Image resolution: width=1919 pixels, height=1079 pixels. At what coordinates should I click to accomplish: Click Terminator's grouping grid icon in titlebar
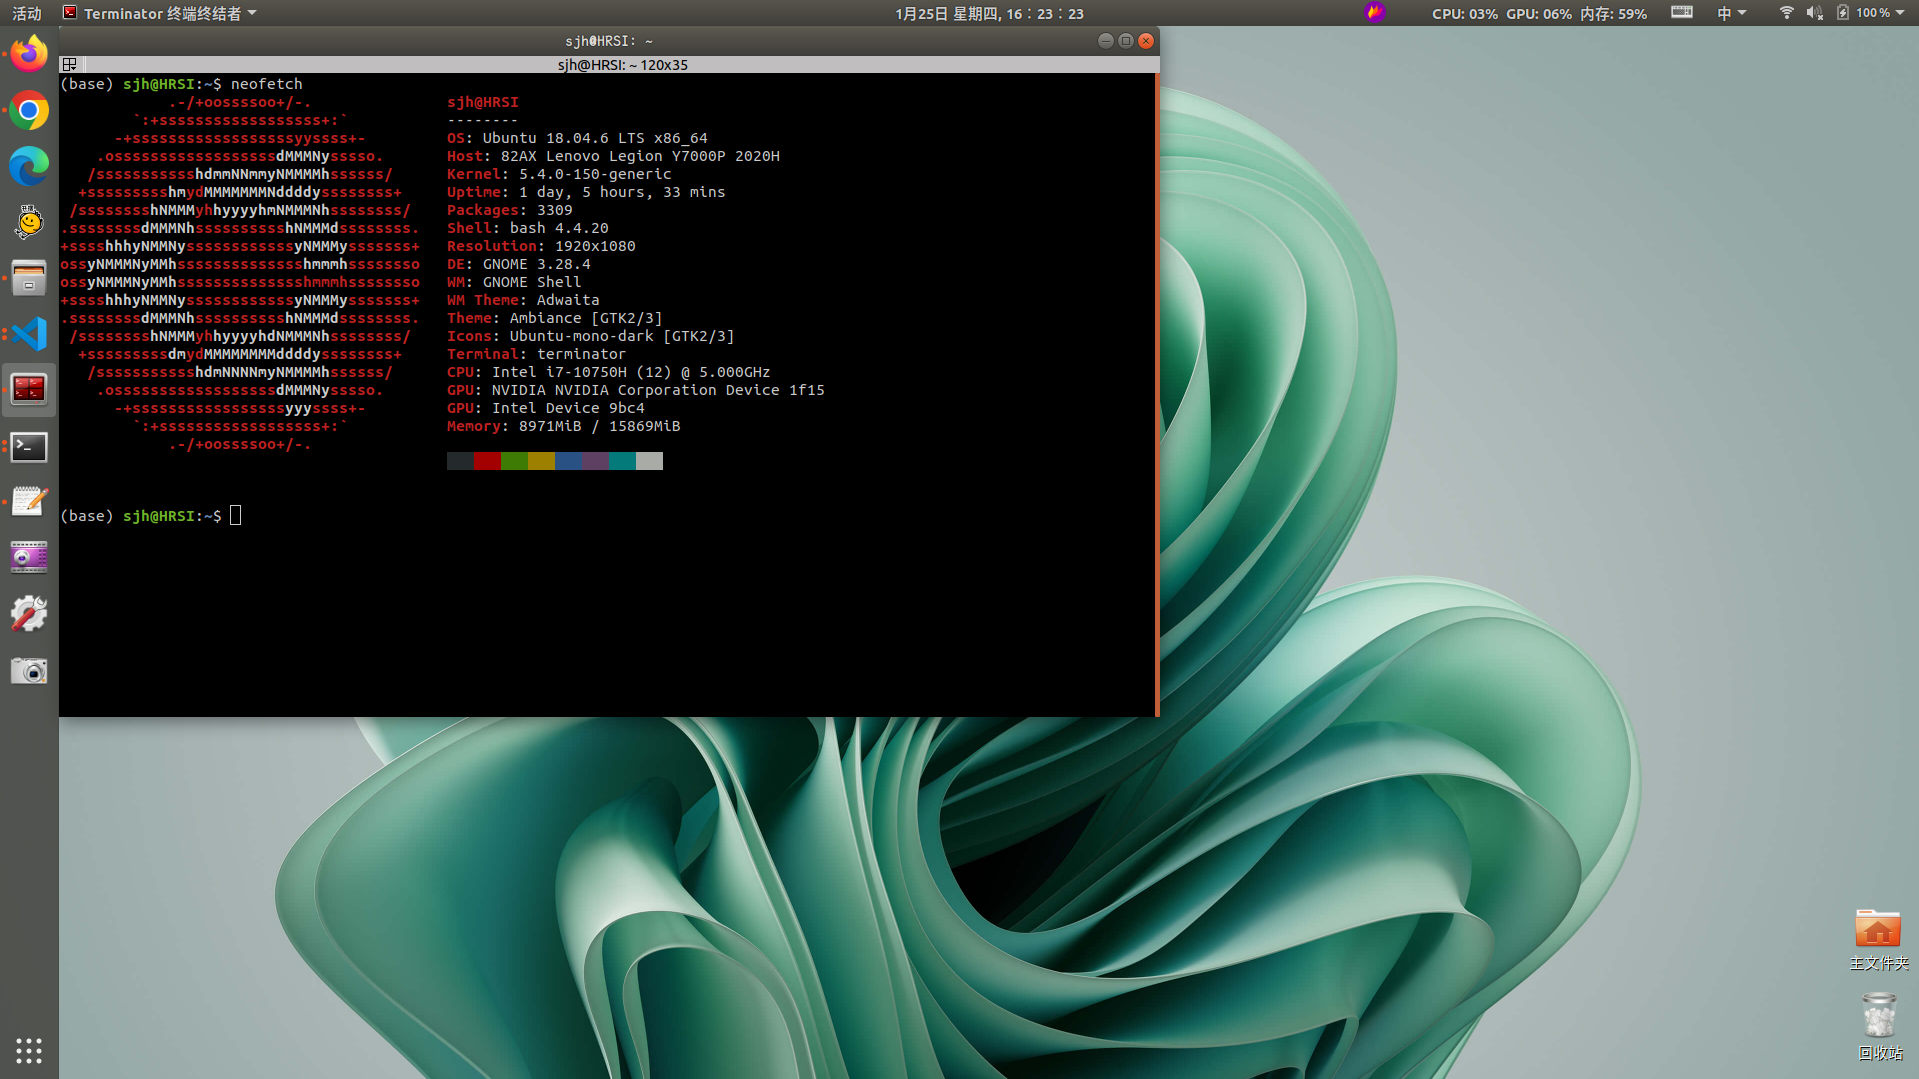coord(70,64)
